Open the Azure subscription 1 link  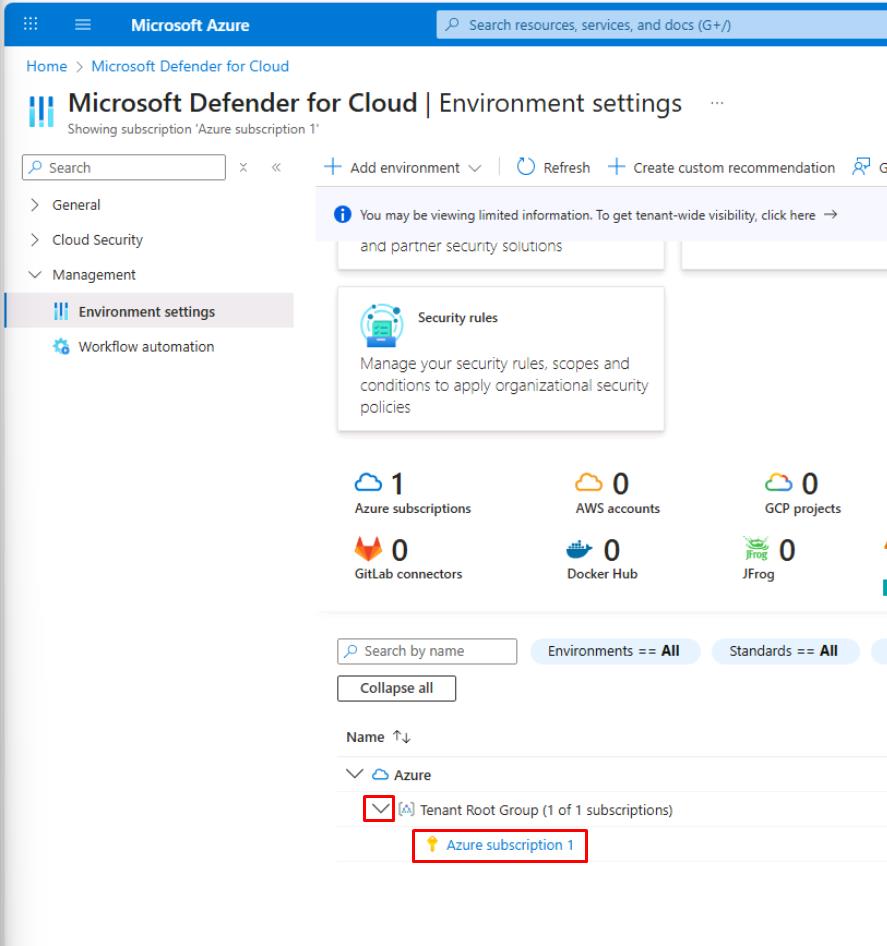(x=510, y=845)
